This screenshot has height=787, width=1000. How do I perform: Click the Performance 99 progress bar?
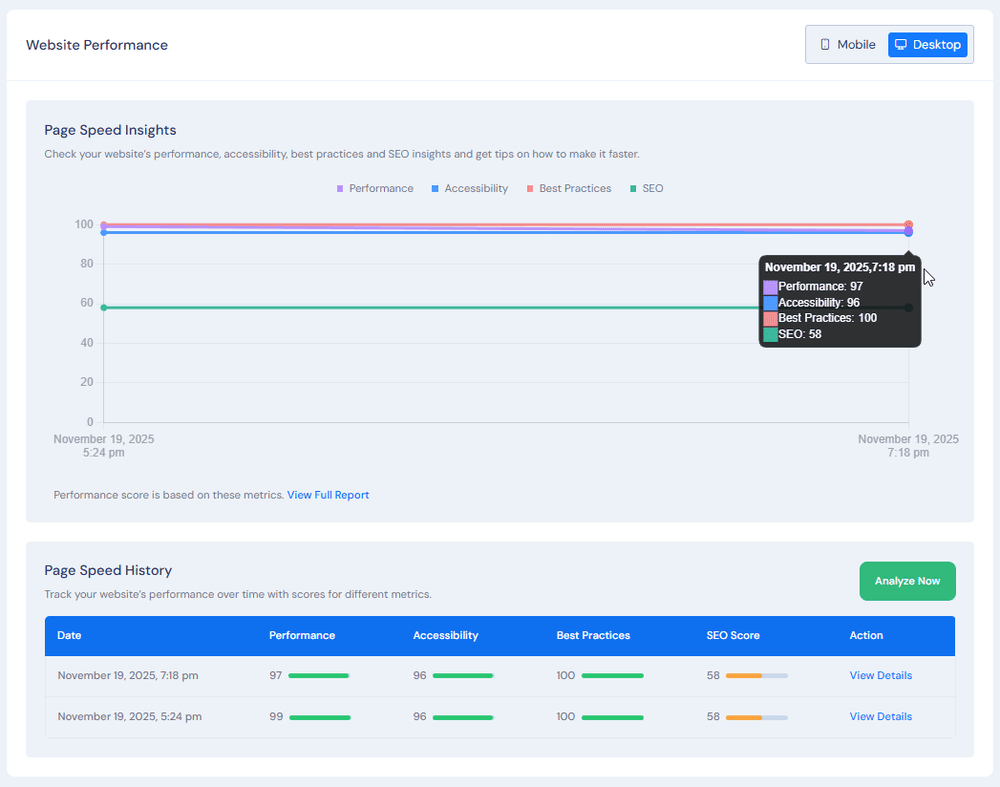(320, 717)
